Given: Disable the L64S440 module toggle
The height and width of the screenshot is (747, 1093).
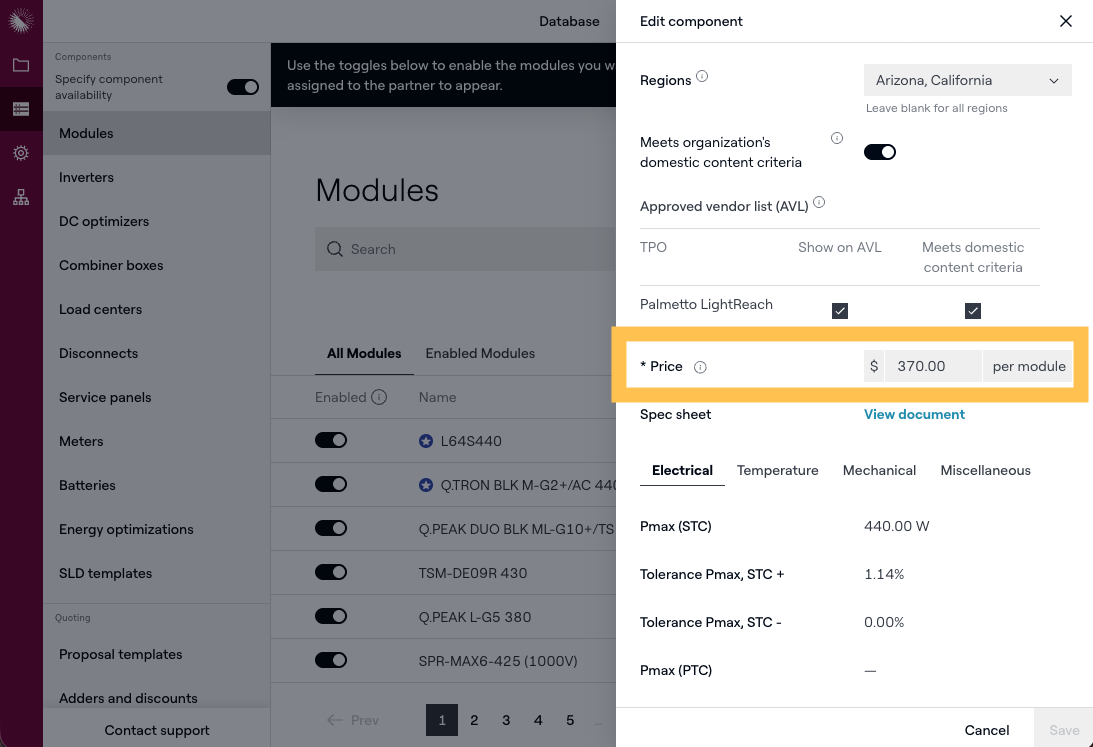Looking at the screenshot, I should tap(331, 440).
